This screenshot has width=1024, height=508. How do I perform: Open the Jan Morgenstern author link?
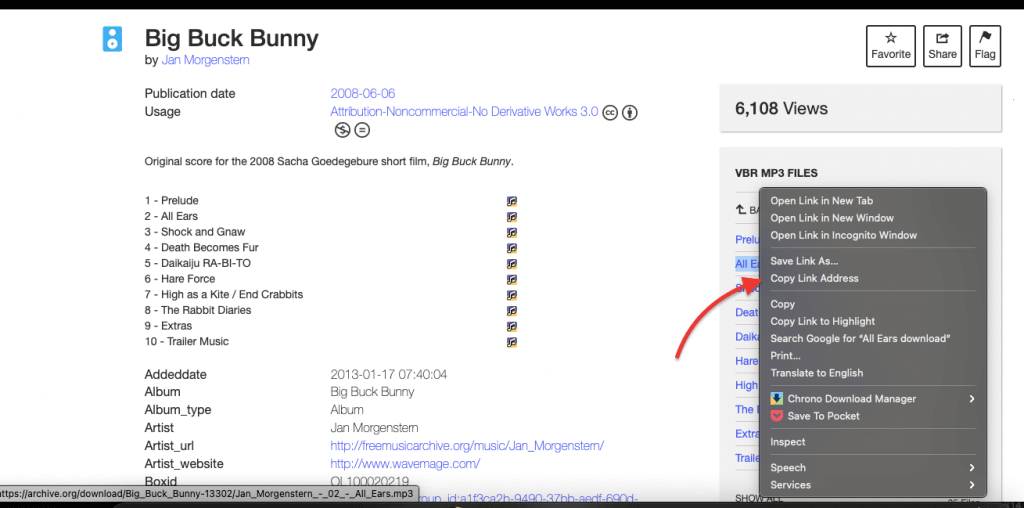coord(205,60)
